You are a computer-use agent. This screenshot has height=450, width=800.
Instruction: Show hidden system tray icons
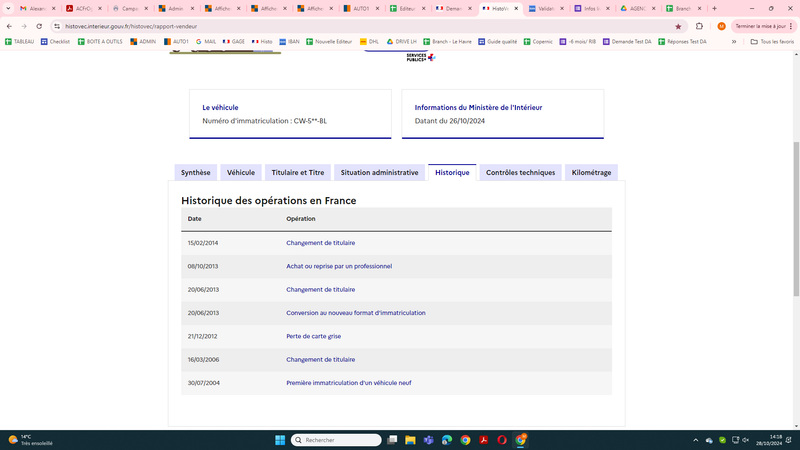tap(695, 440)
